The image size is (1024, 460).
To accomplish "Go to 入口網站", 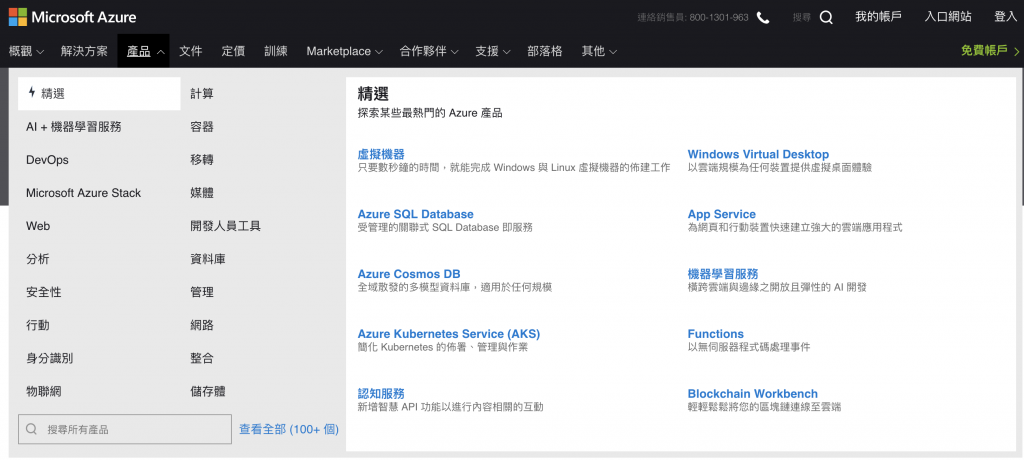I will 948,17.
